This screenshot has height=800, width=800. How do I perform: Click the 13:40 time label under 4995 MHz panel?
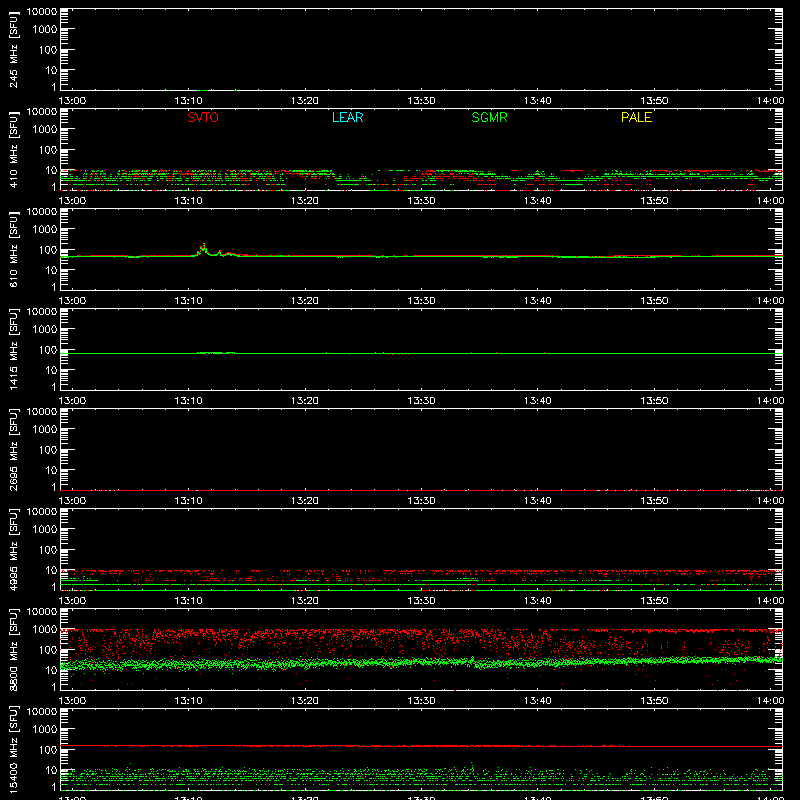coord(537,601)
